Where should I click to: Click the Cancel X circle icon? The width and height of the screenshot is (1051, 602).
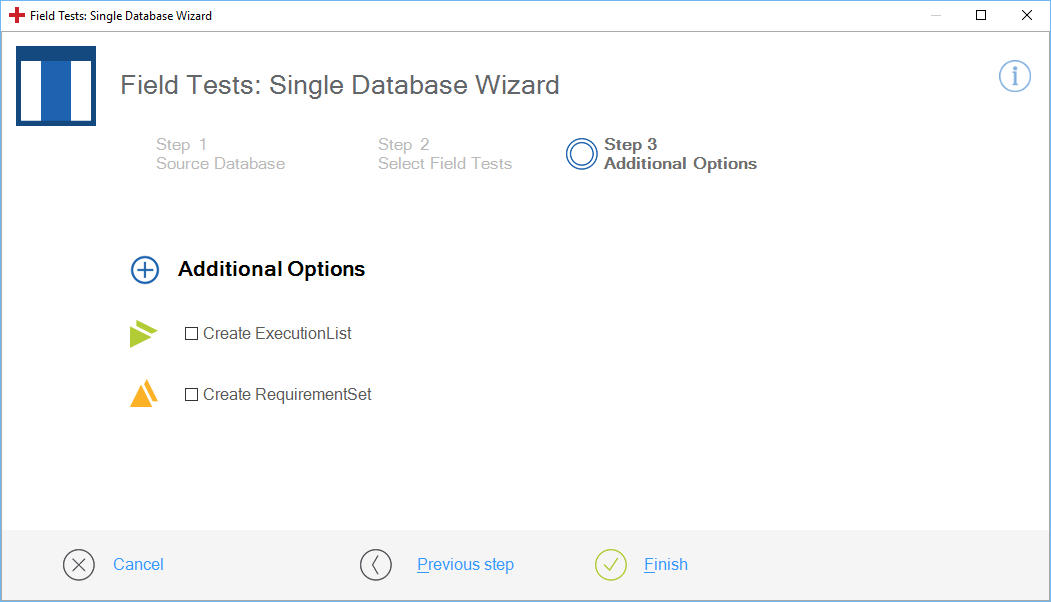point(79,565)
